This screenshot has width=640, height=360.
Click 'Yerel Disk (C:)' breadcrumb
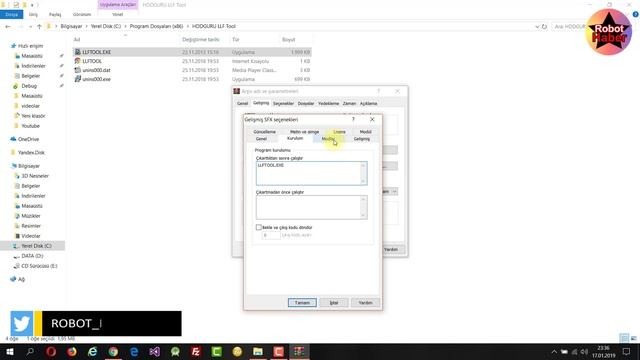click(x=106, y=26)
